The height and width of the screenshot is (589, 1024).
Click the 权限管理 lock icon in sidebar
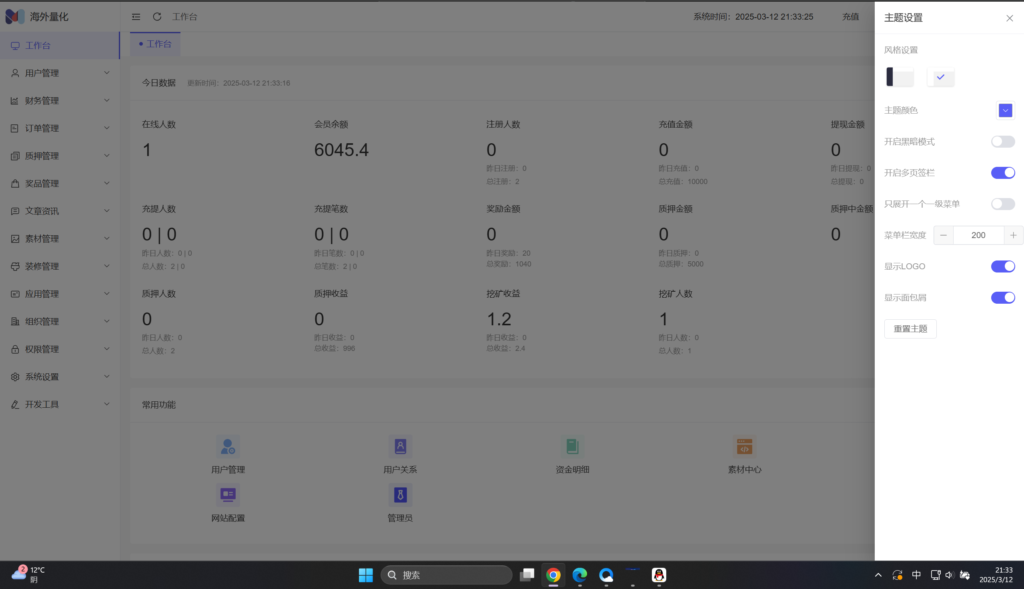tap(15, 349)
